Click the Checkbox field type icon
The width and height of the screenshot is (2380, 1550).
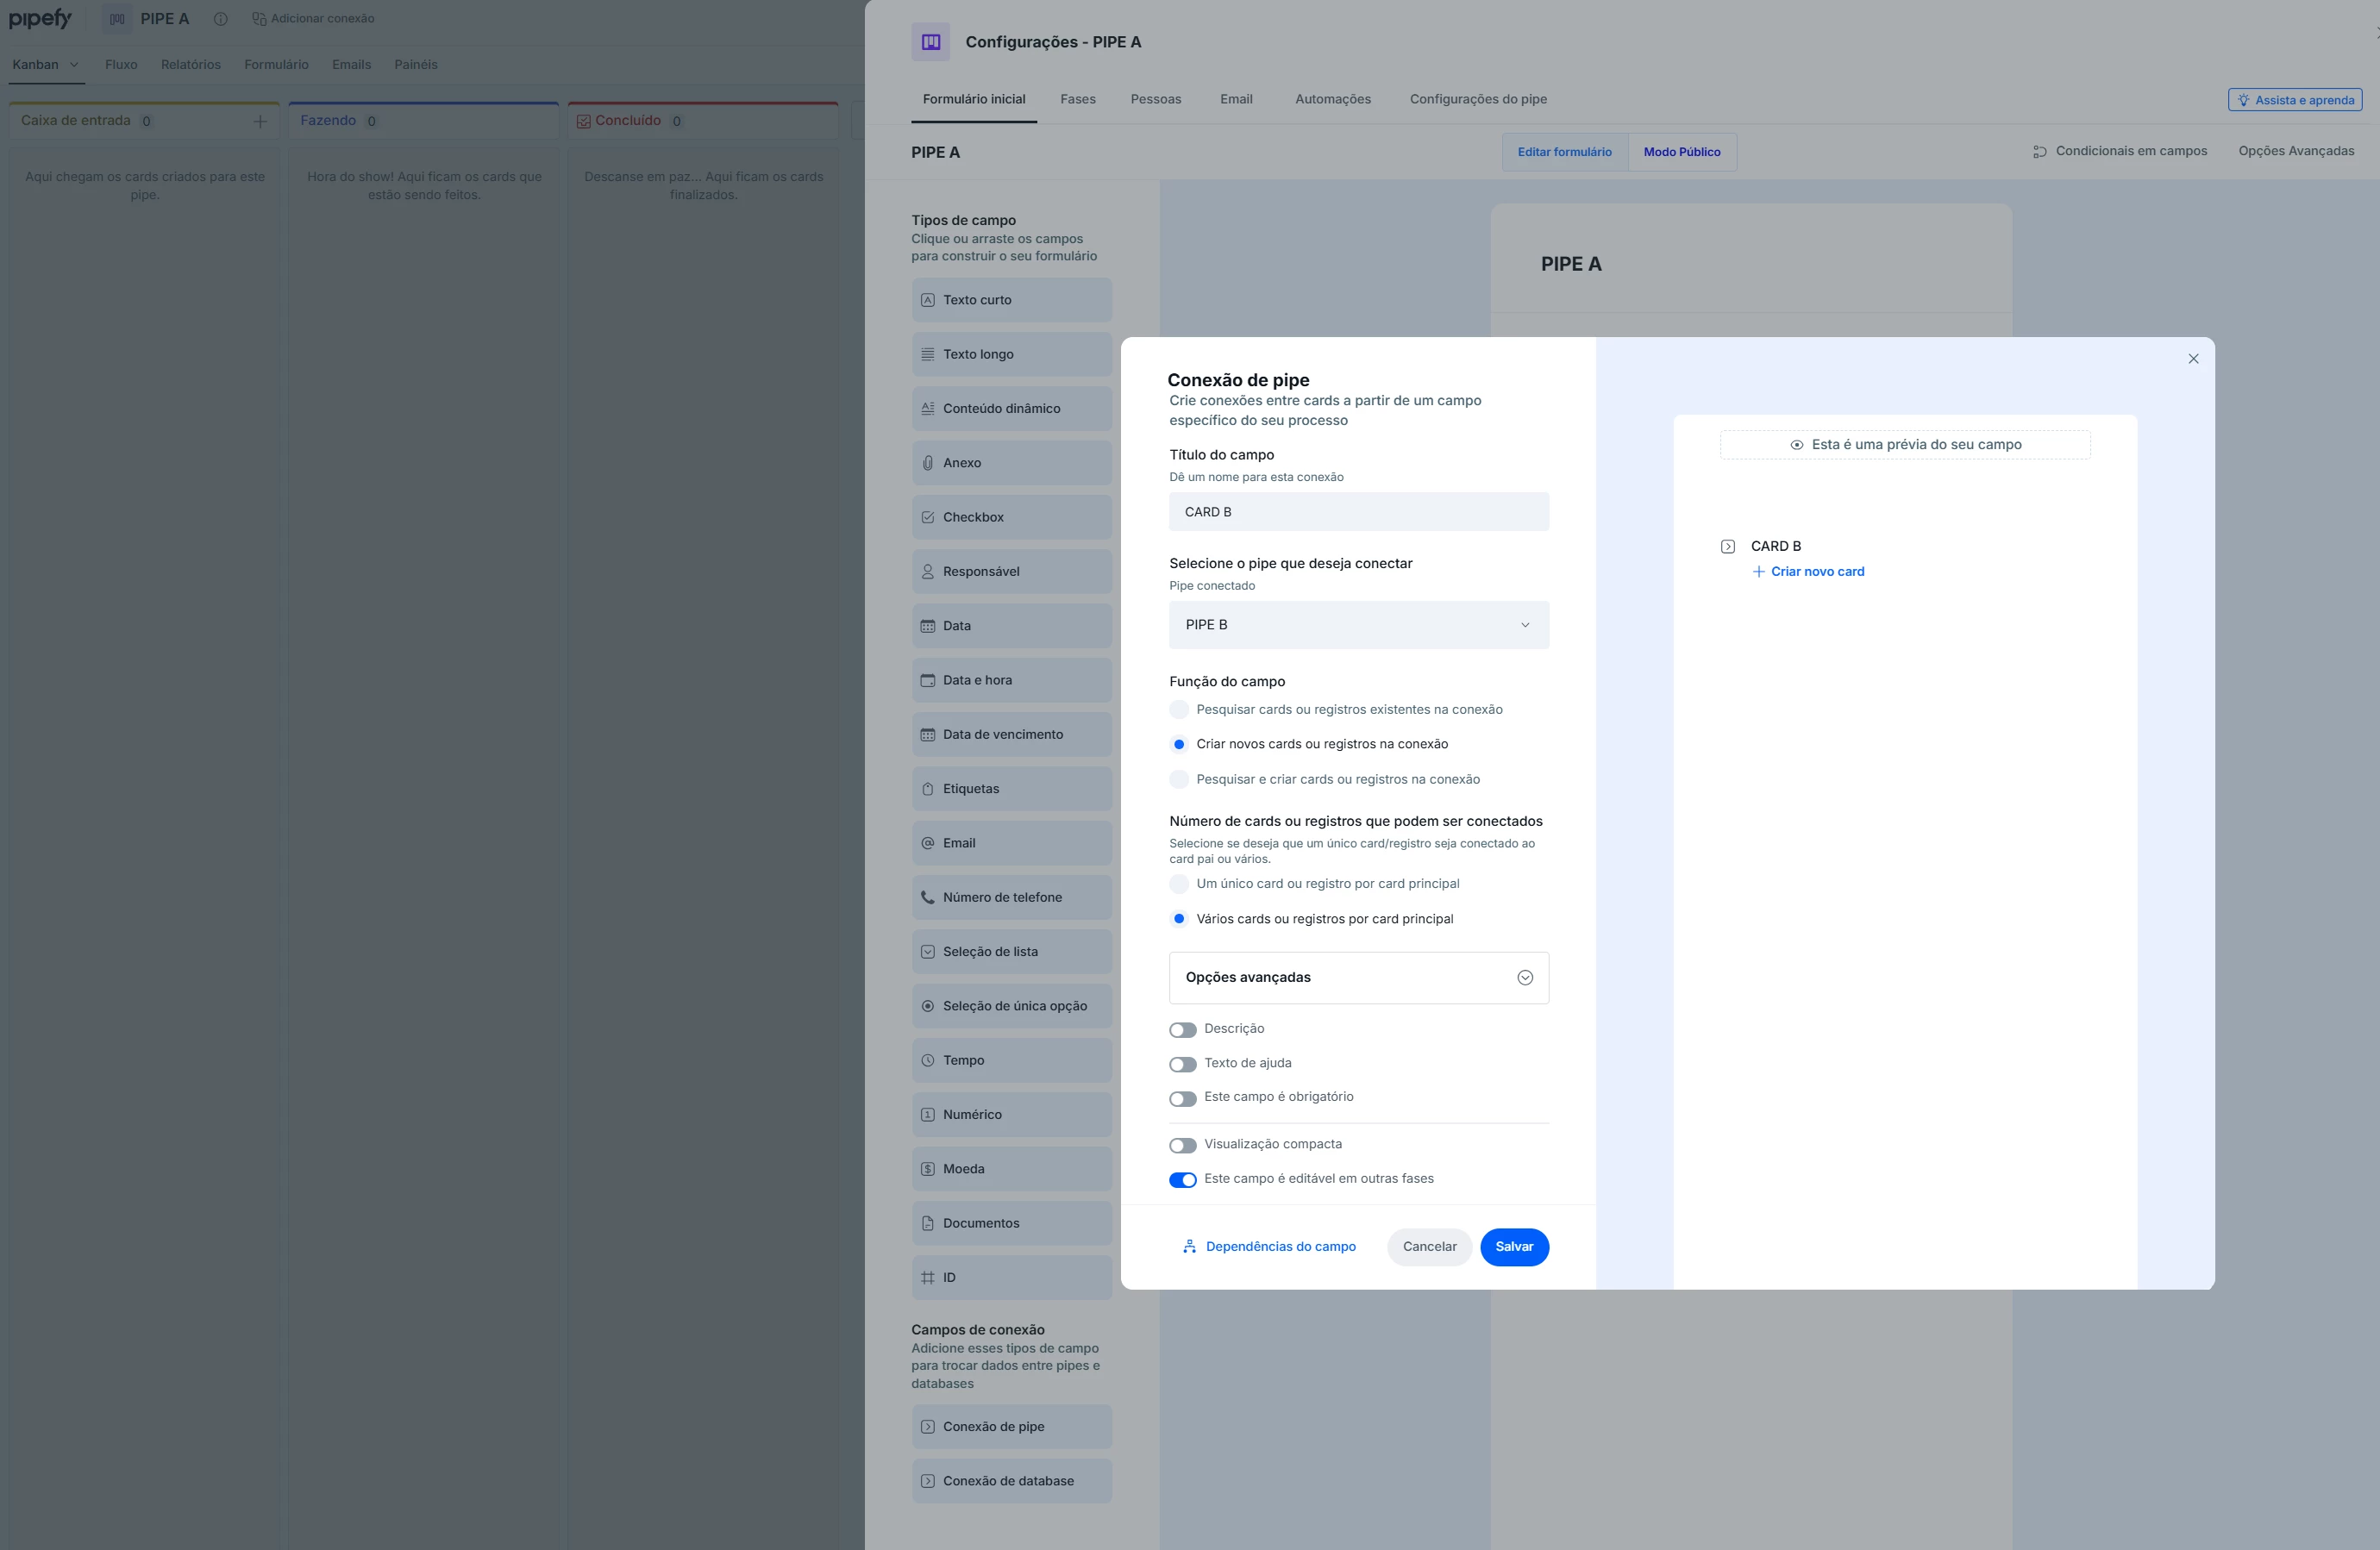click(x=927, y=517)
